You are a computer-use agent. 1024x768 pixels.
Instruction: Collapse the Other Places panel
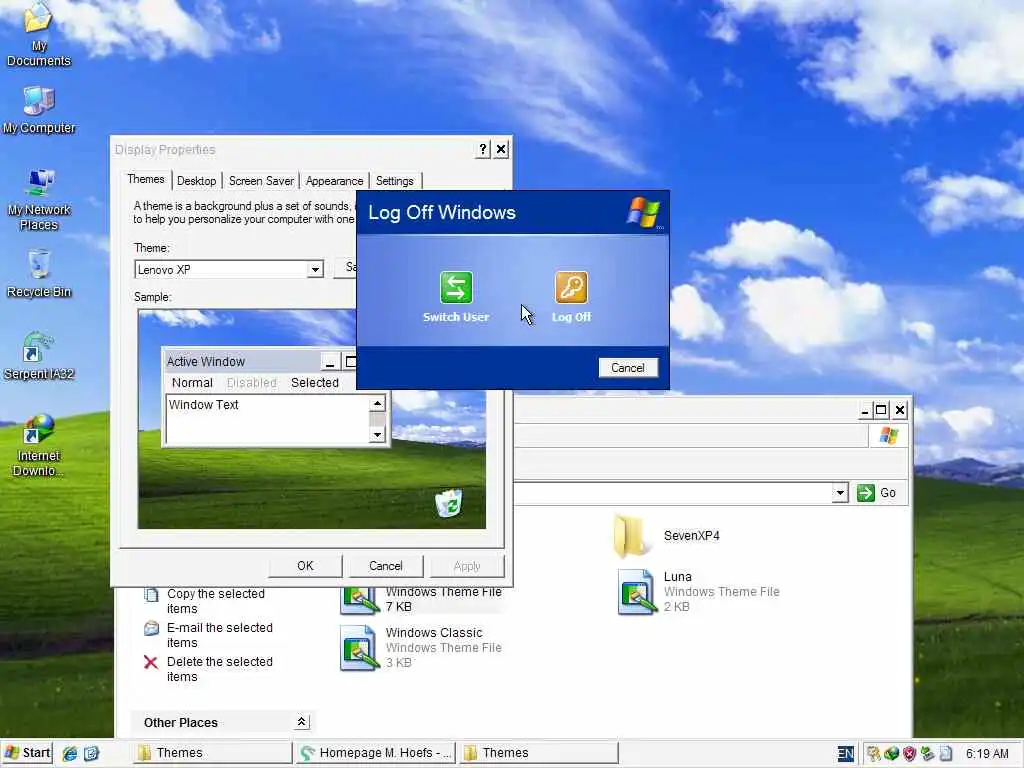[301, 722]
